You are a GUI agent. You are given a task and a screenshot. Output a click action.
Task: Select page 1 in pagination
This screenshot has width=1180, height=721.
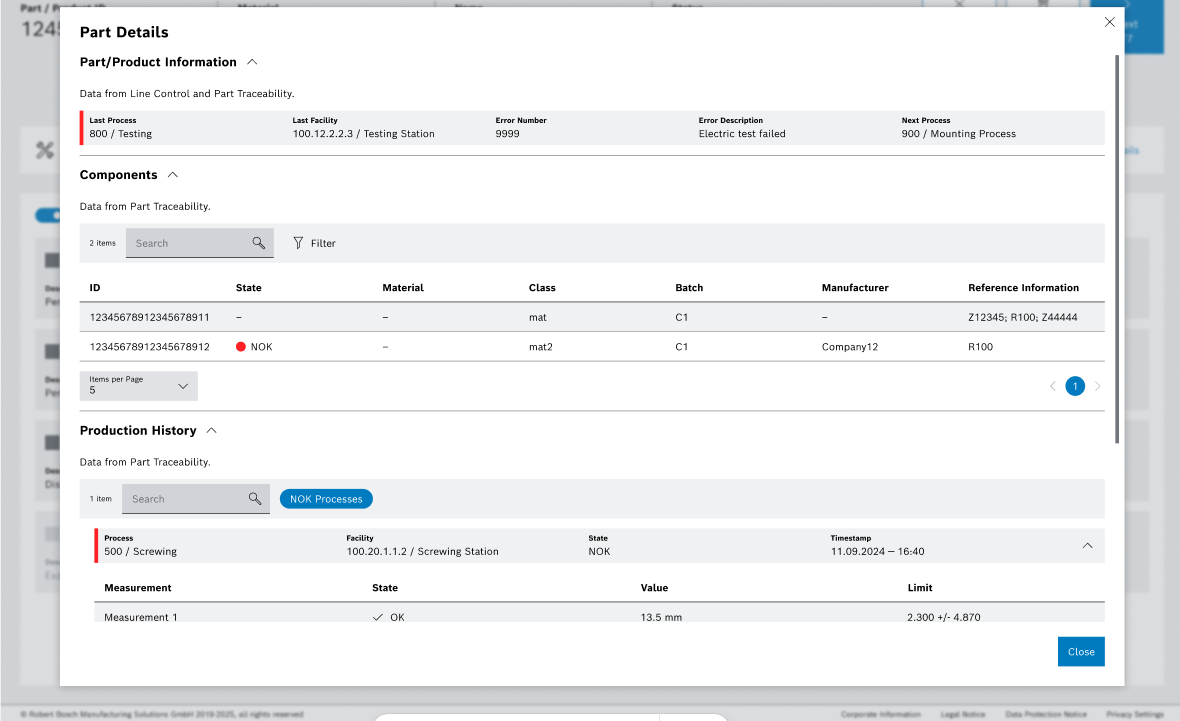click(1075, 386)
